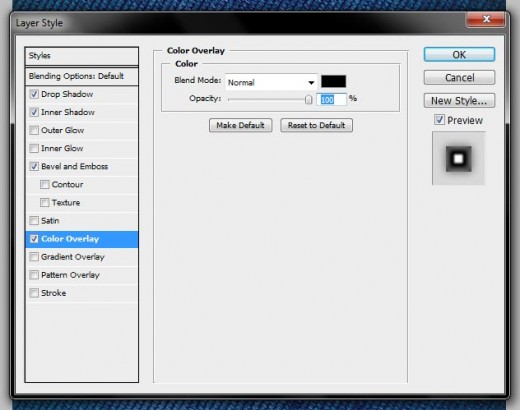Tick the Stroke checkbox
The width and height of the screenshot is (520, 410).
pos(34,293)
